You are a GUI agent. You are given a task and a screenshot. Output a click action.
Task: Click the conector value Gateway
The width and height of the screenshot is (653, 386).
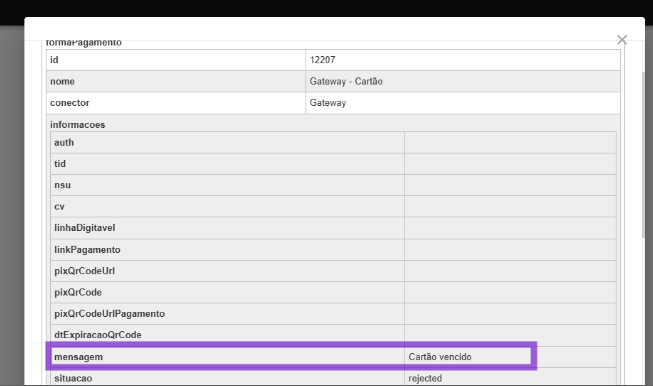pos(328,103)
